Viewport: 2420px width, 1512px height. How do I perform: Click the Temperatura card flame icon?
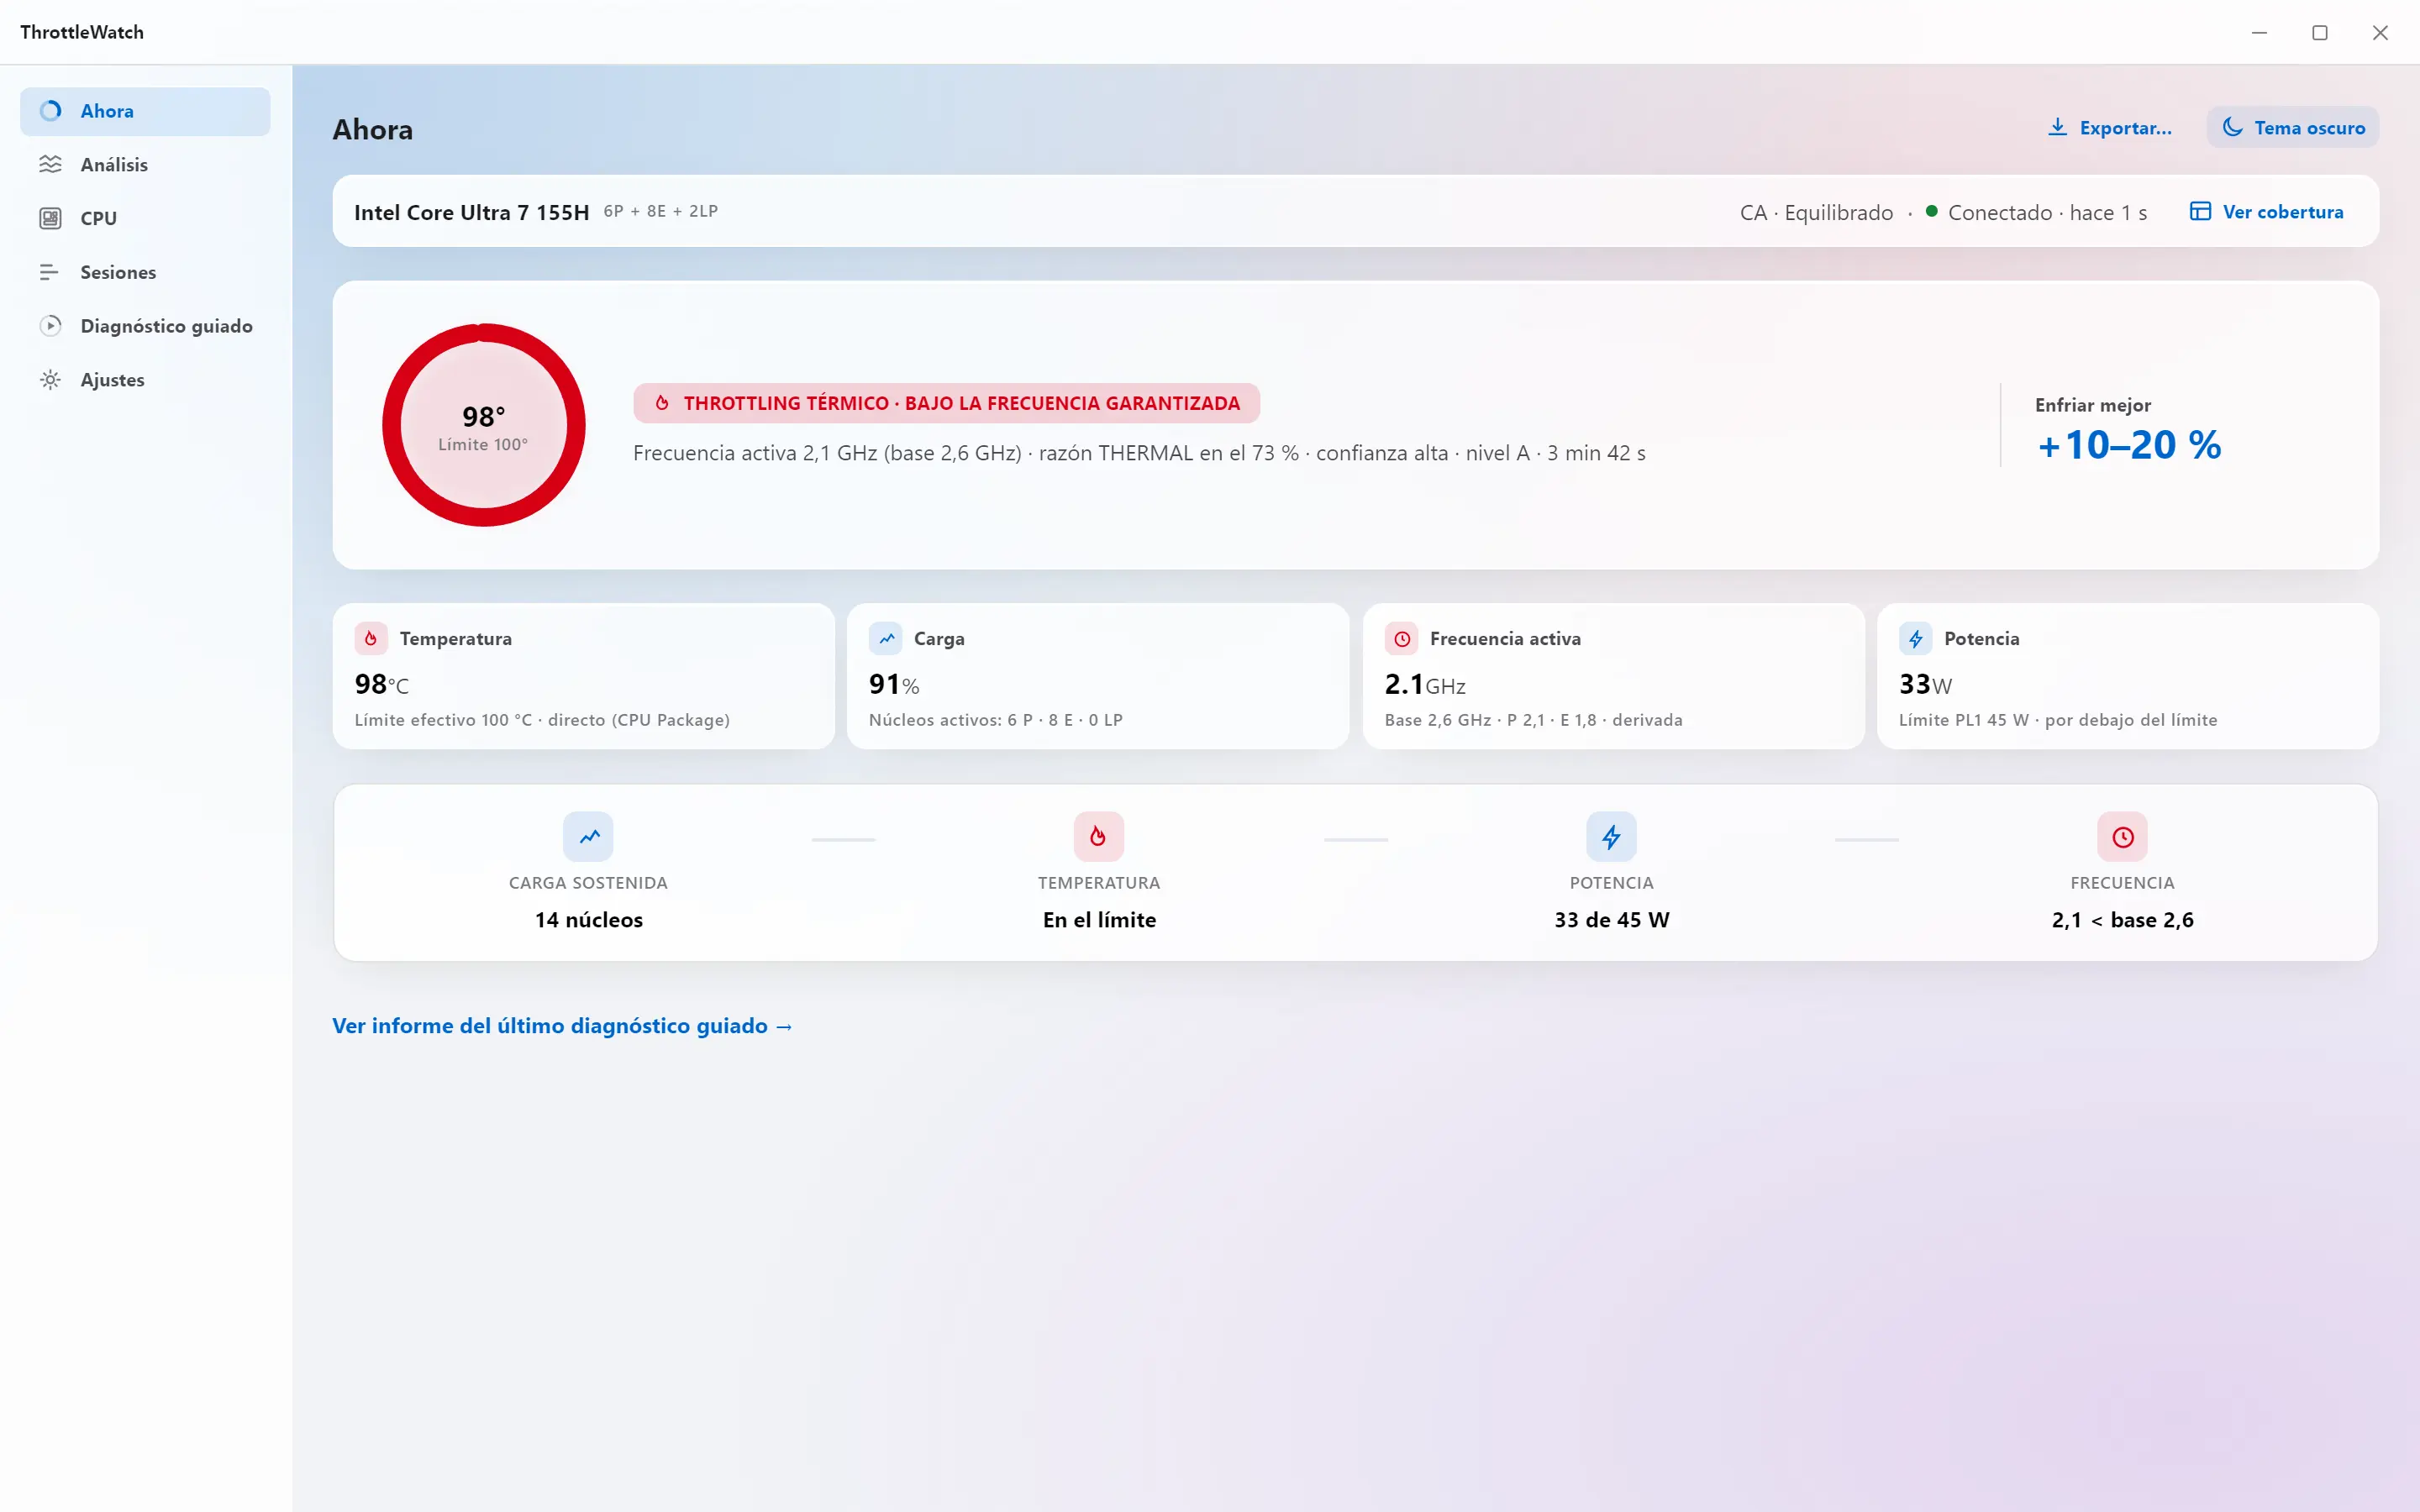pos(371,638)
